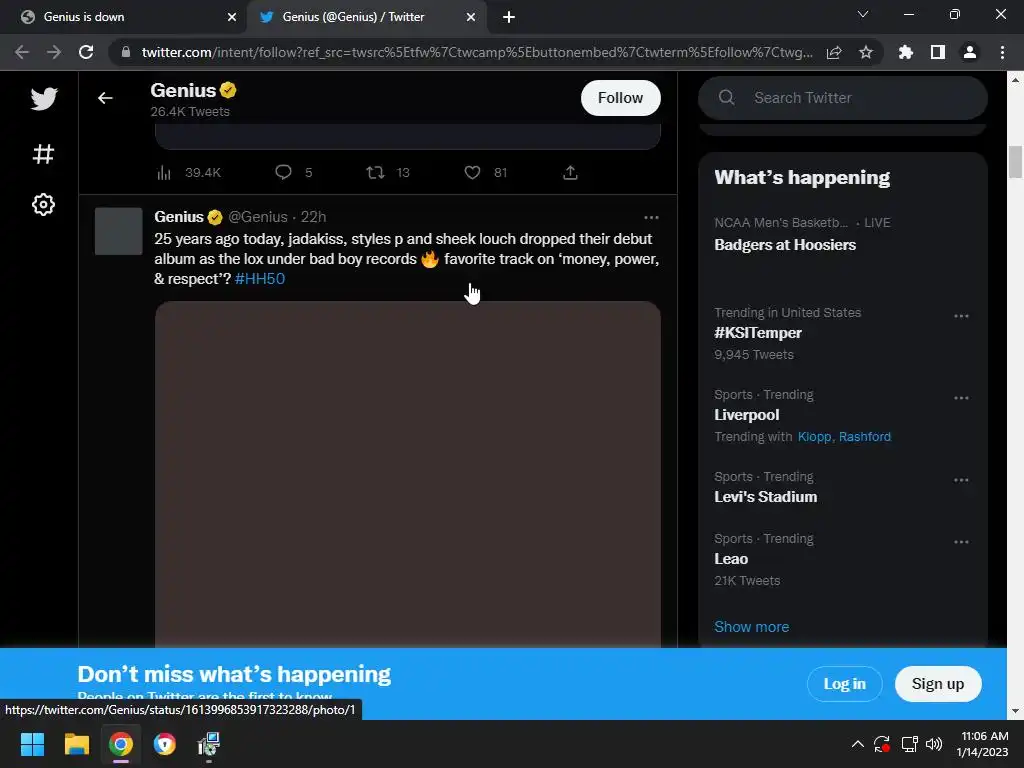Open Brave browser from taskbar
The width and height of the screenshot is (1024, 768).
[165, 744]
